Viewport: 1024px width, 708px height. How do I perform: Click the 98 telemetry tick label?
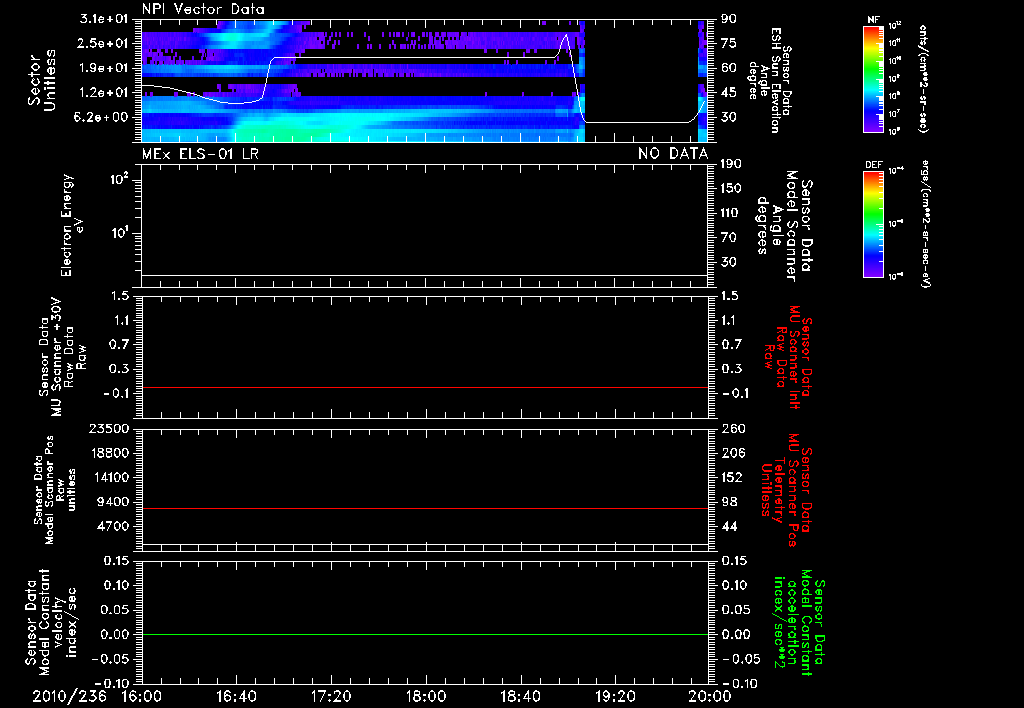pyautogui.click(x=728, y=502)
